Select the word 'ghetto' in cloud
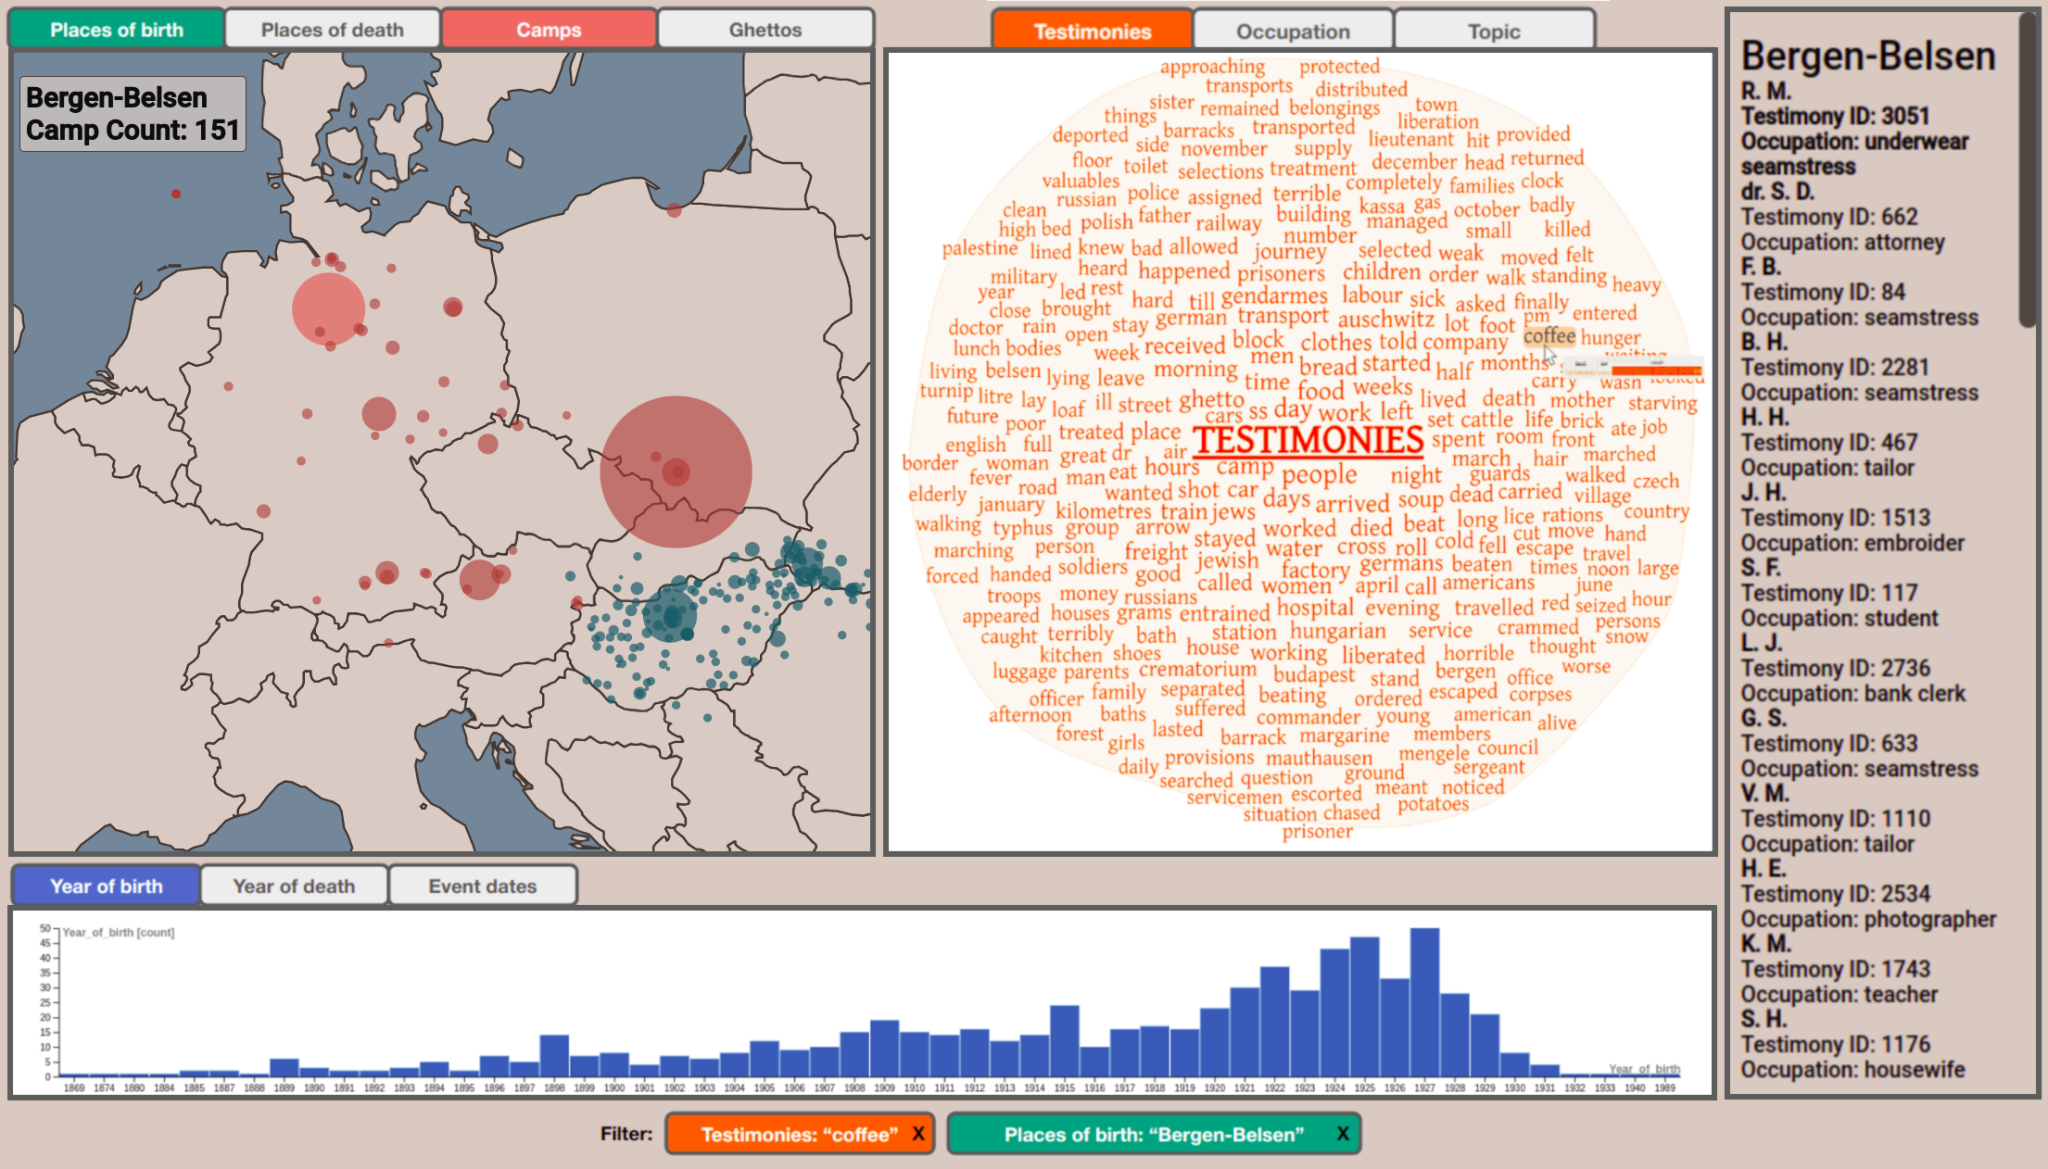 pyautogui.click(x=1211, y=400)
